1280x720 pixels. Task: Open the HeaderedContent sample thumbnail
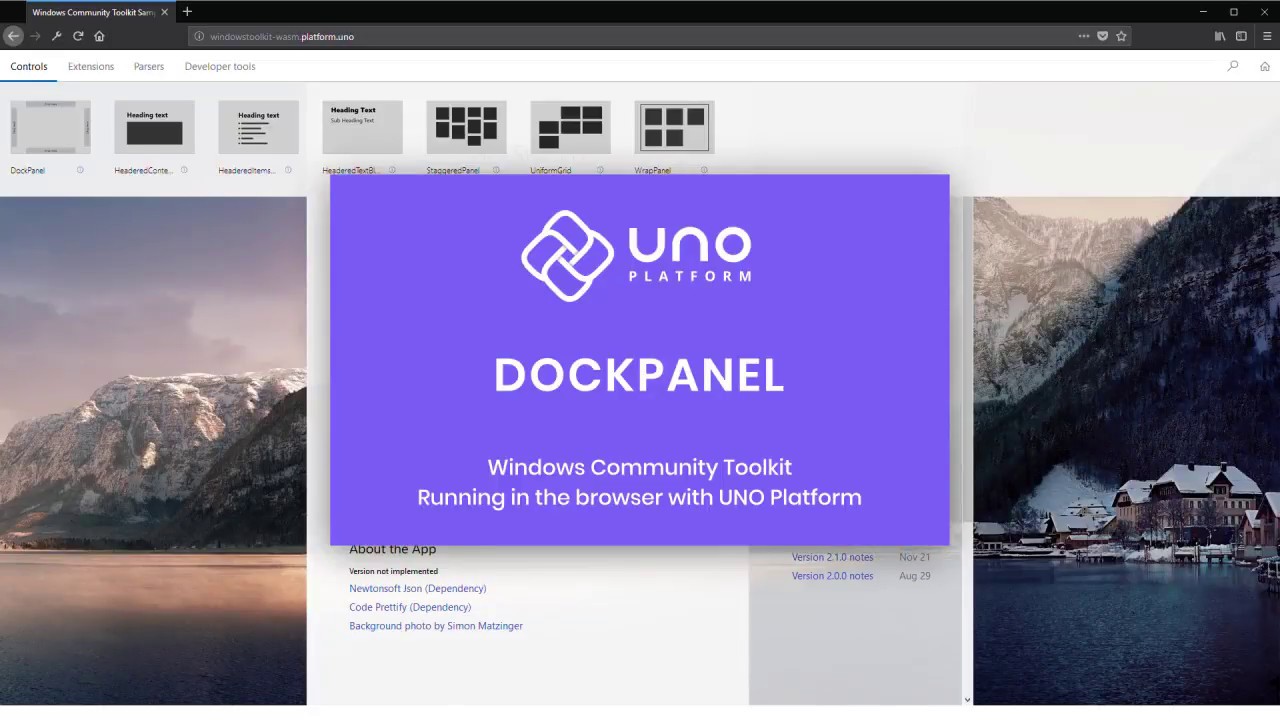coord(154,127)
